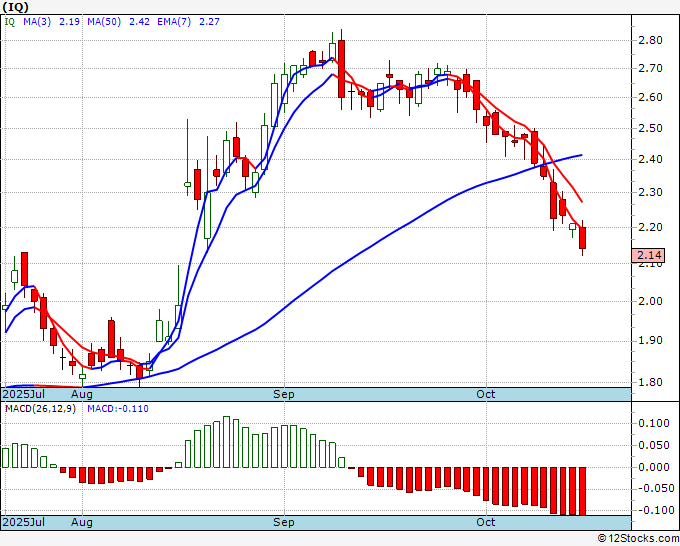Click the 1.90 price axis label
This screenshot has width=680, height=546.
[x=650, y=340]
